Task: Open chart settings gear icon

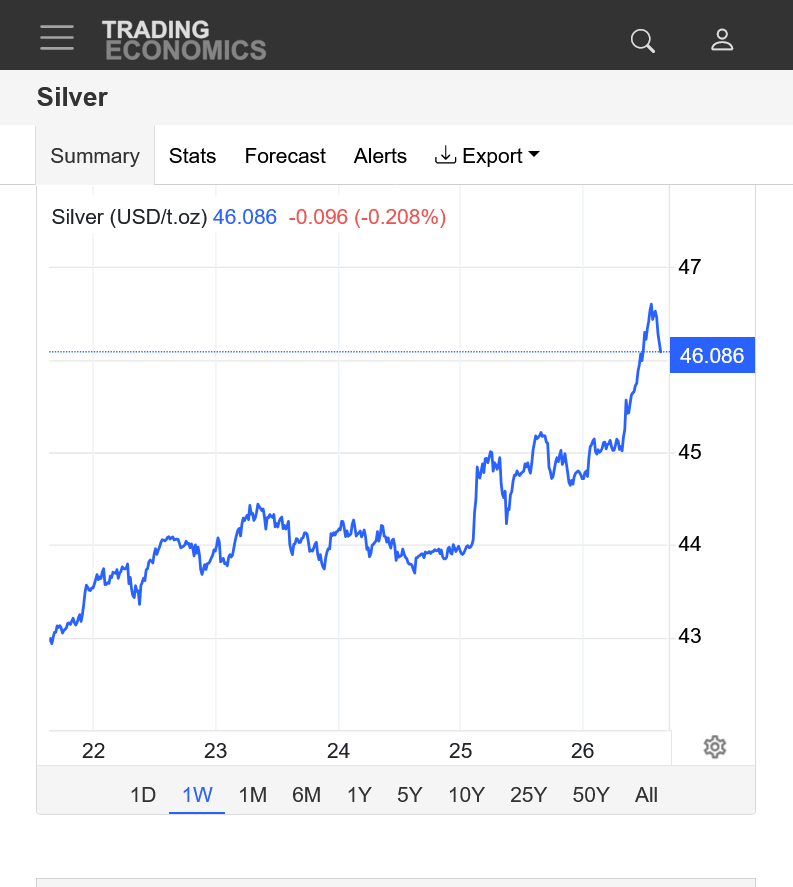Action: (x=714, y=747)
